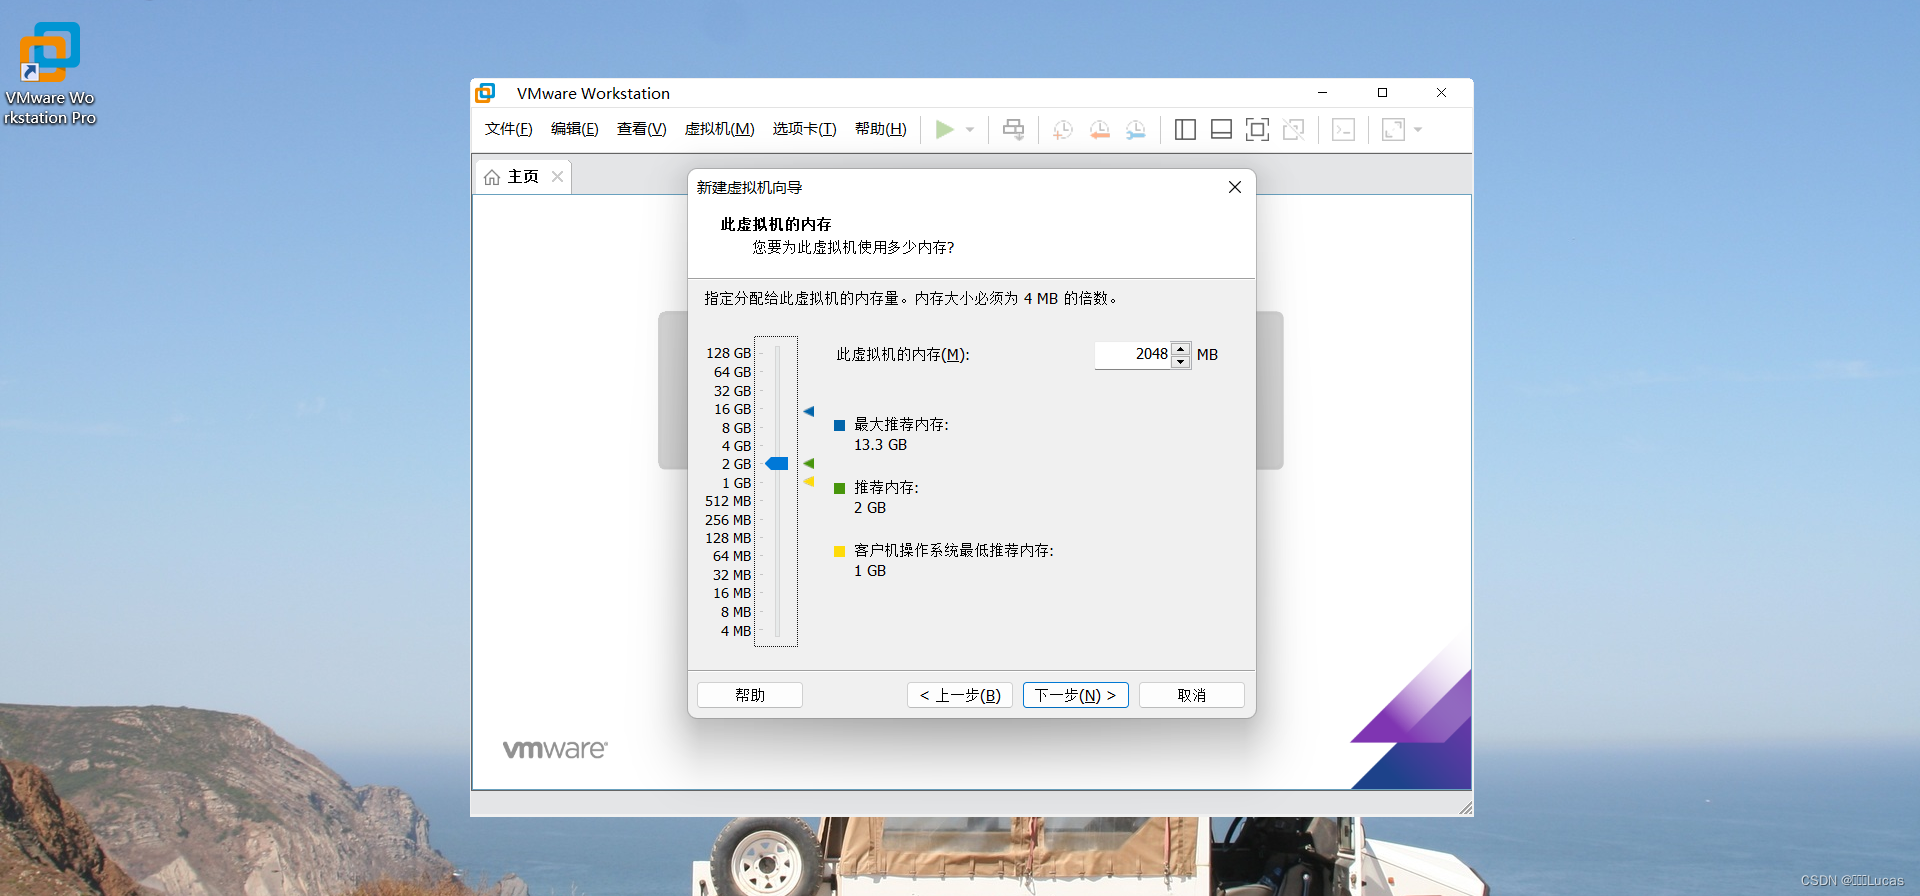Click the 16 GB slider label
Viewport: 1920px width, 896px height.
coord(732,409)
